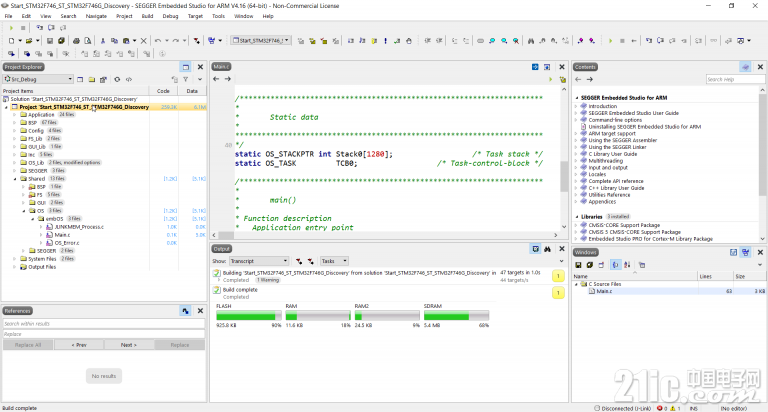This screenshot has height=412, width=768.
Task: Click the project properties icon in Project Explorer
Action: [103, 79]
